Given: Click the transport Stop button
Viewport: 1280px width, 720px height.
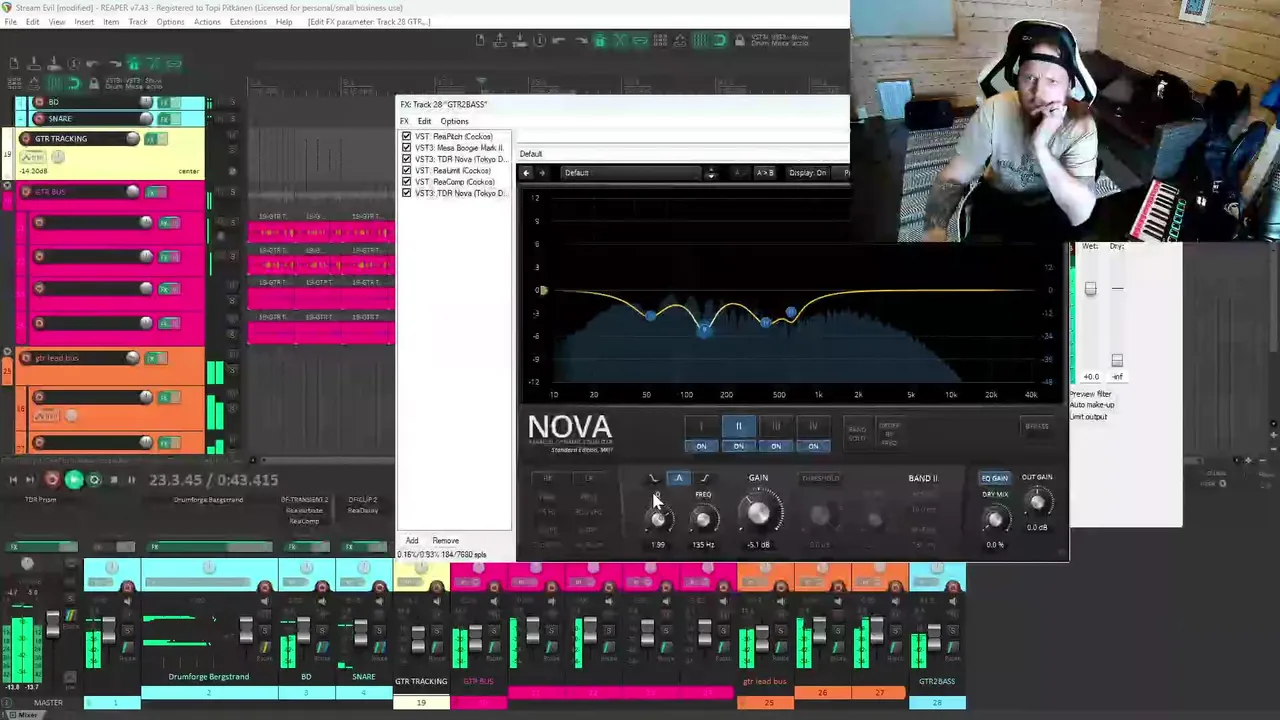Looking at the screenshot, I should [113, 480].
